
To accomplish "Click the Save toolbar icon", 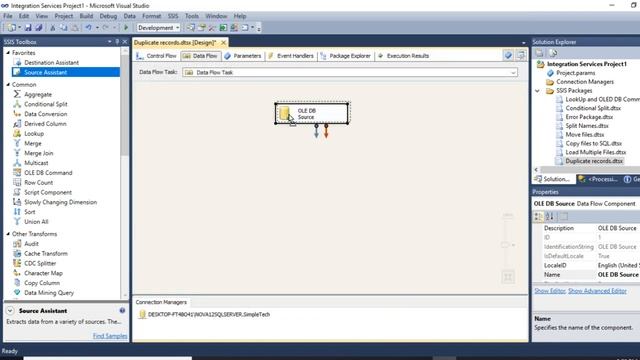I will [28, 28].
